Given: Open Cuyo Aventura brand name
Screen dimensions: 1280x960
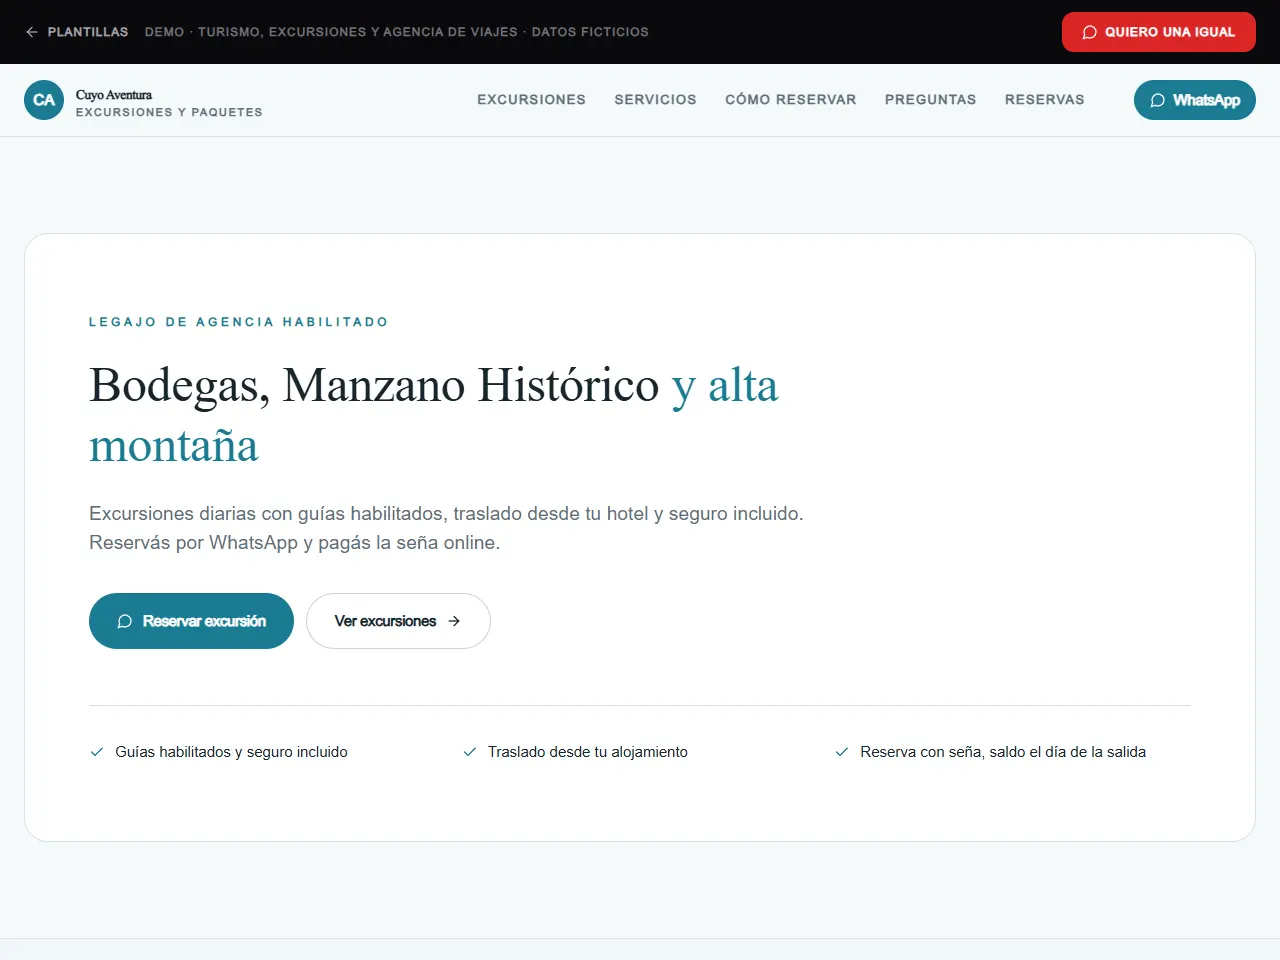Looking at the screenshot, I should (x=114, y=95).
